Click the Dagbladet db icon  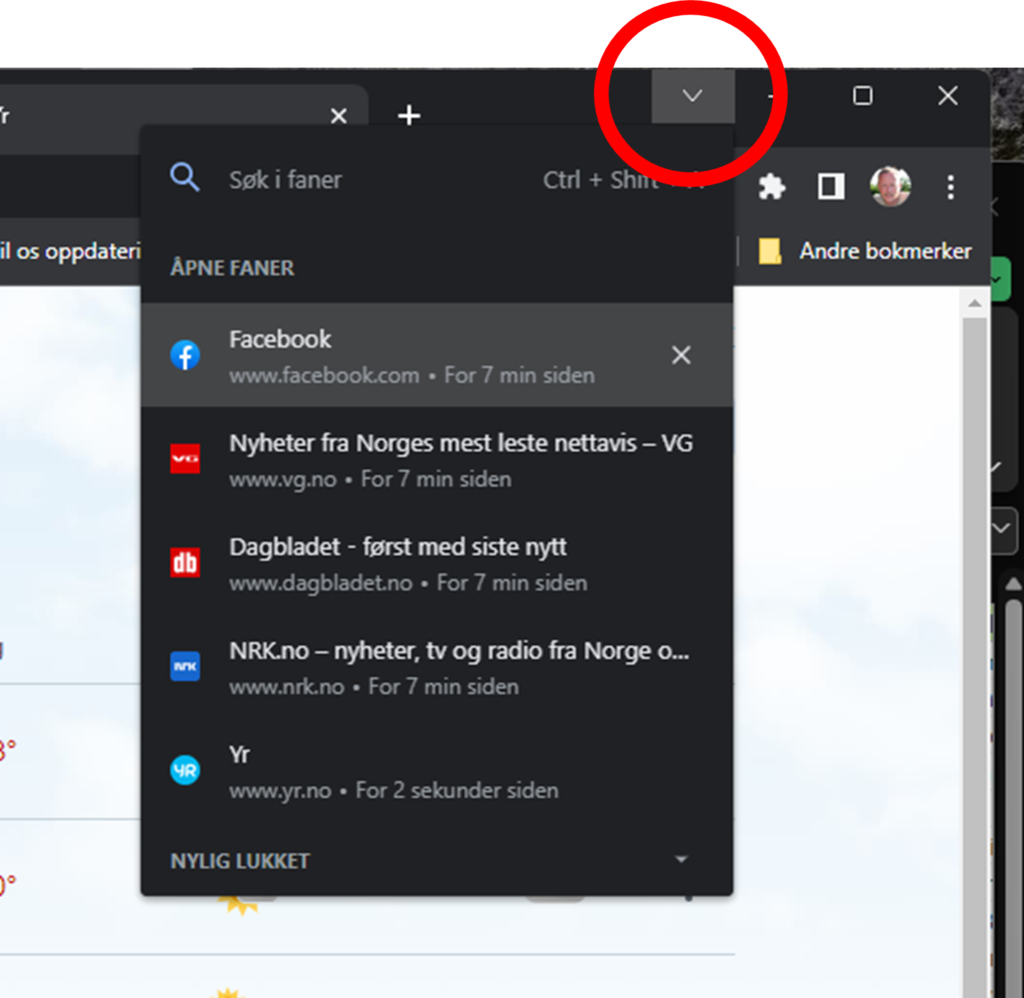[184, 563]
